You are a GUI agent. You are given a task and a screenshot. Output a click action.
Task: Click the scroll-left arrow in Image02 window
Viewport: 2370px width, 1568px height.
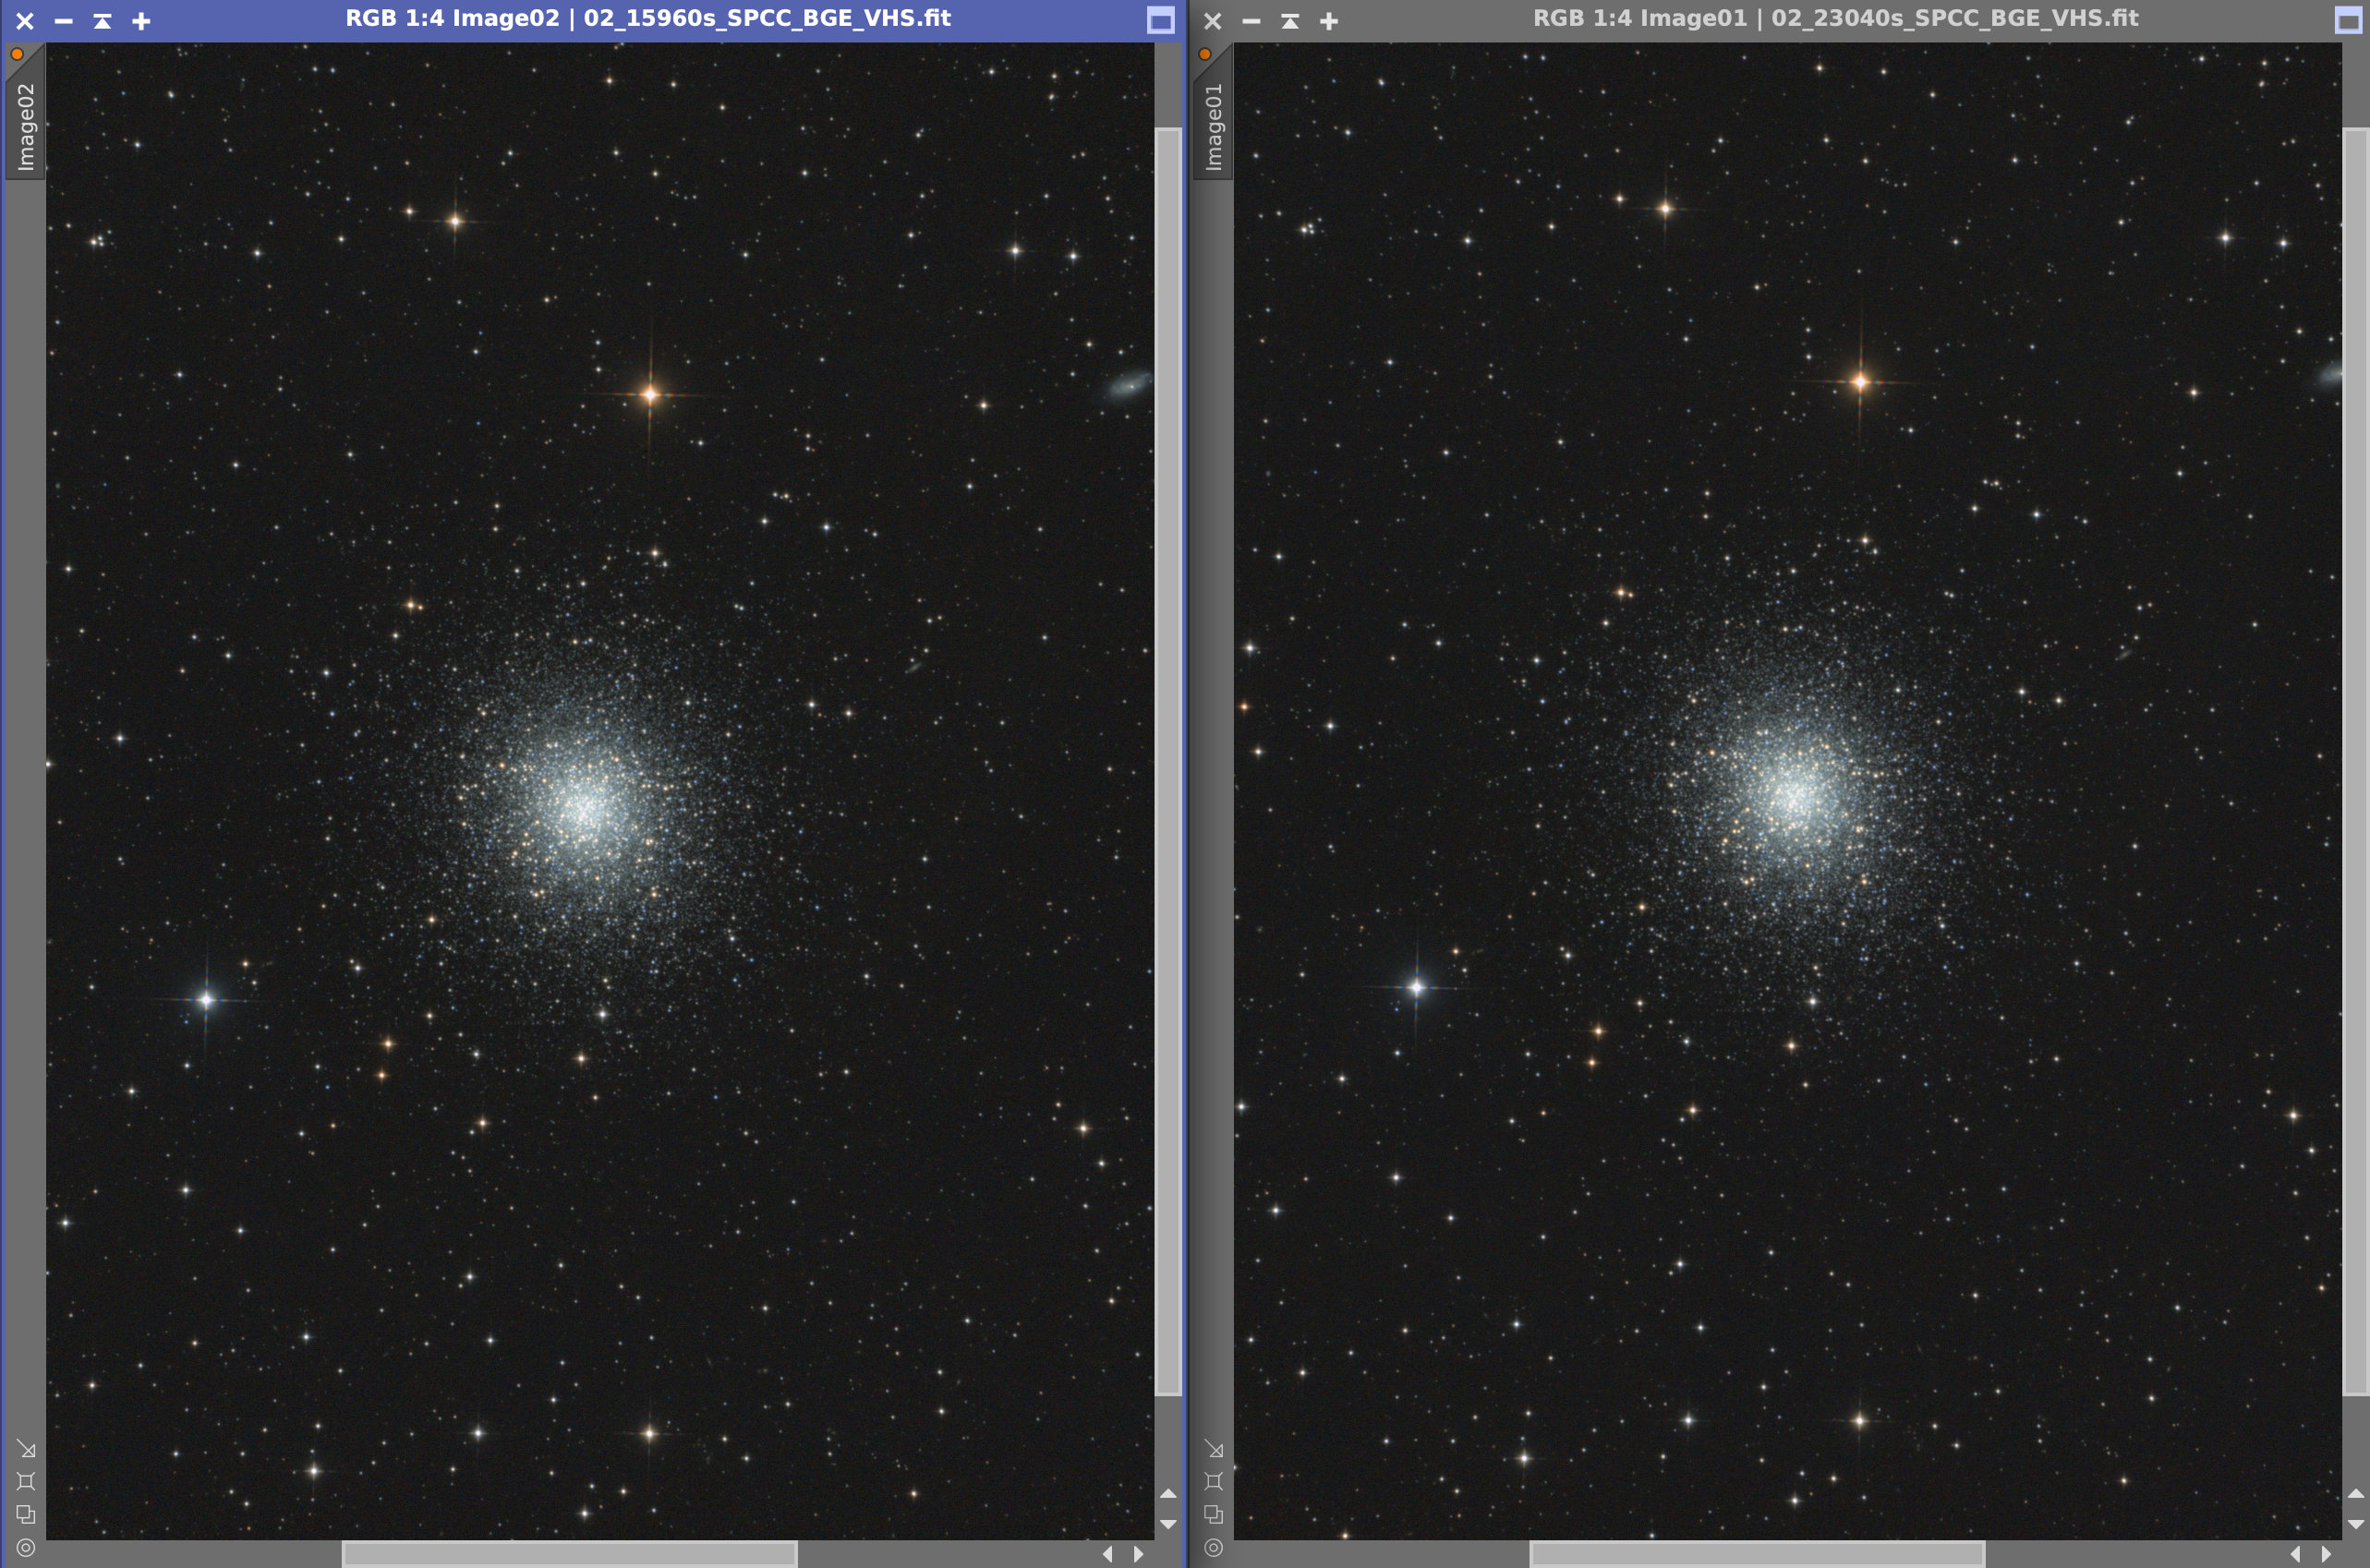click(1108, 1554)
